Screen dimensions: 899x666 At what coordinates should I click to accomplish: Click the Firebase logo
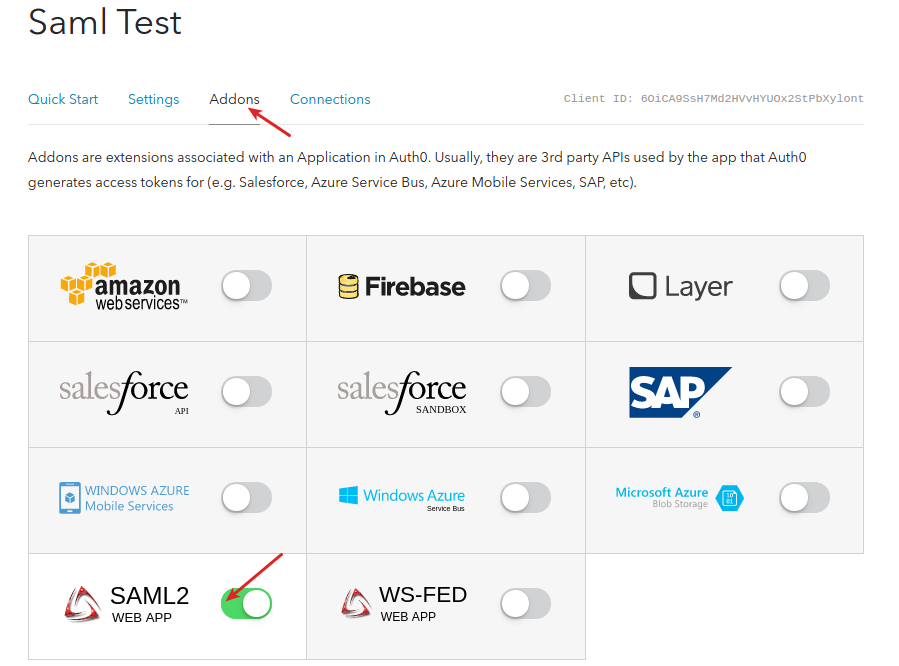pyautogui.click(x=401, y=287)
